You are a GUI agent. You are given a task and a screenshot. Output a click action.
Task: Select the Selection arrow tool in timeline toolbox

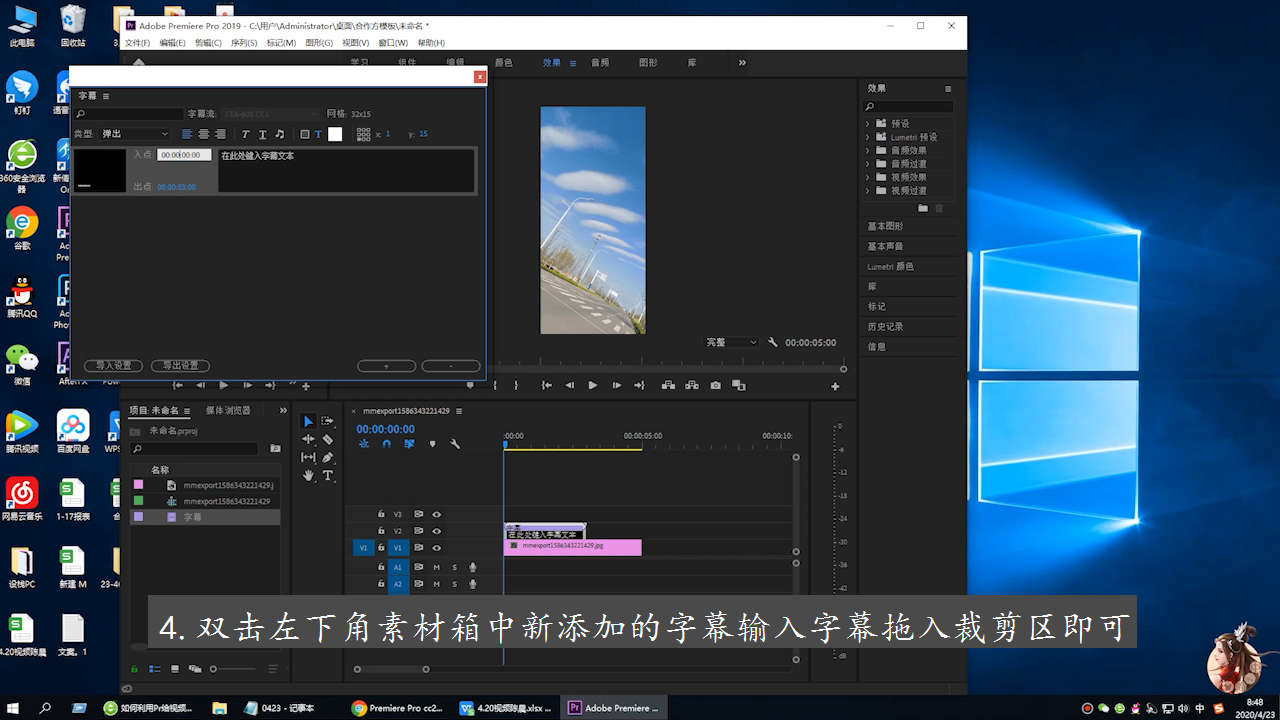tap(308, 421)
